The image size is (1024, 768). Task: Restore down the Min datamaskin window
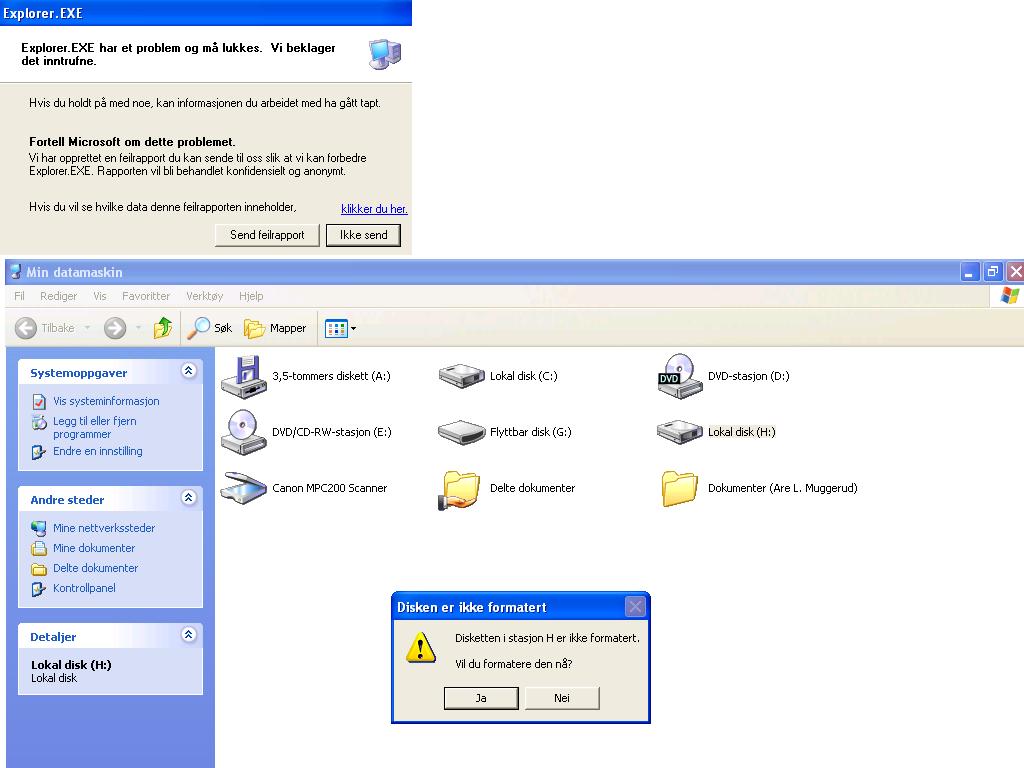point(993,272)
